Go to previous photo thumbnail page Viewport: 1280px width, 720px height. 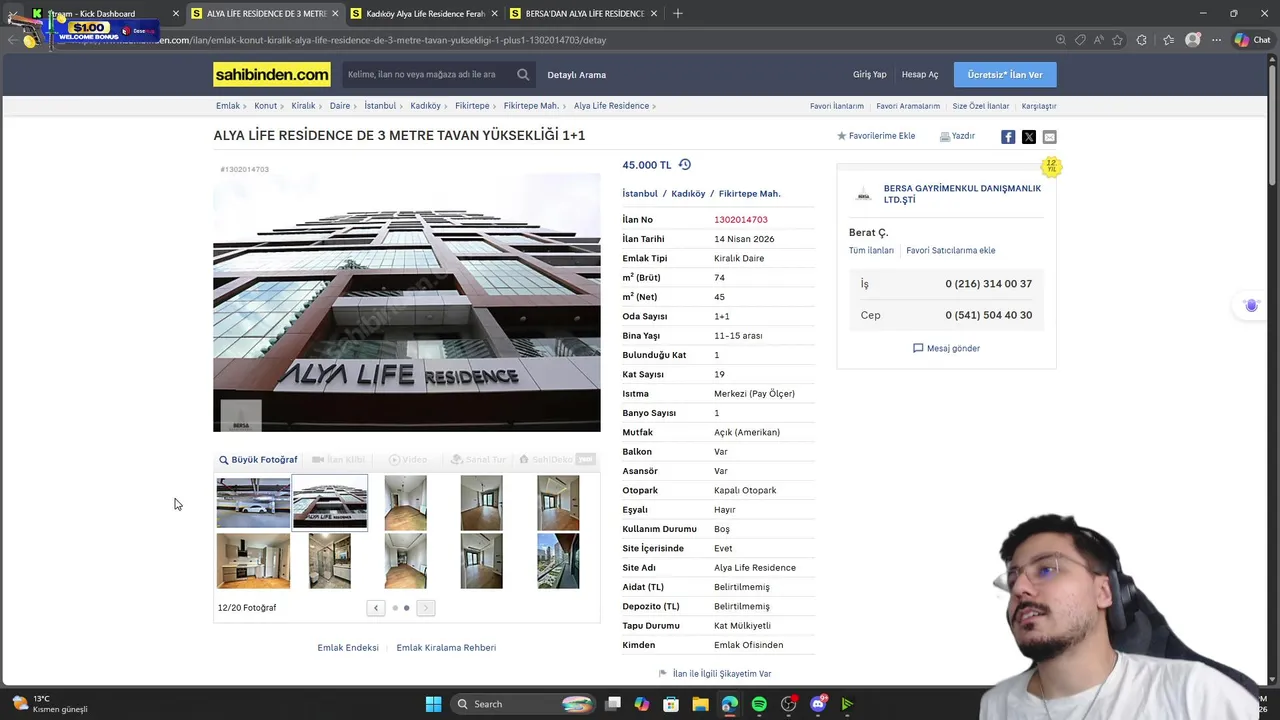(376, 608)
